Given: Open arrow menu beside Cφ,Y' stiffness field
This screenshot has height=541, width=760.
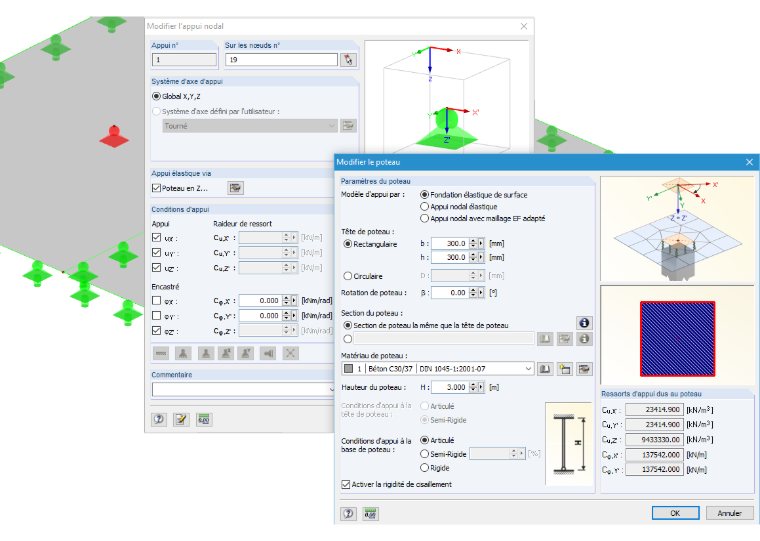Looking at the screenshot, I should point(294,316).
